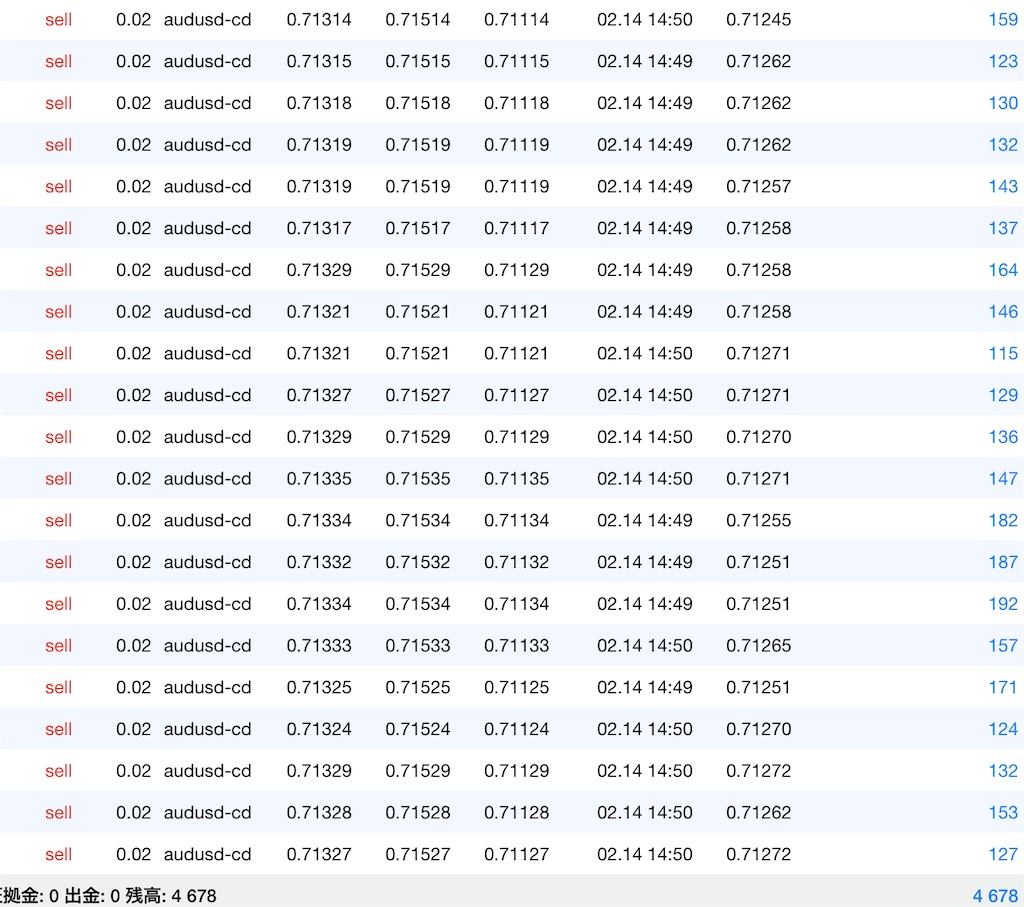Click the open price 0.71333

(319, 646)
